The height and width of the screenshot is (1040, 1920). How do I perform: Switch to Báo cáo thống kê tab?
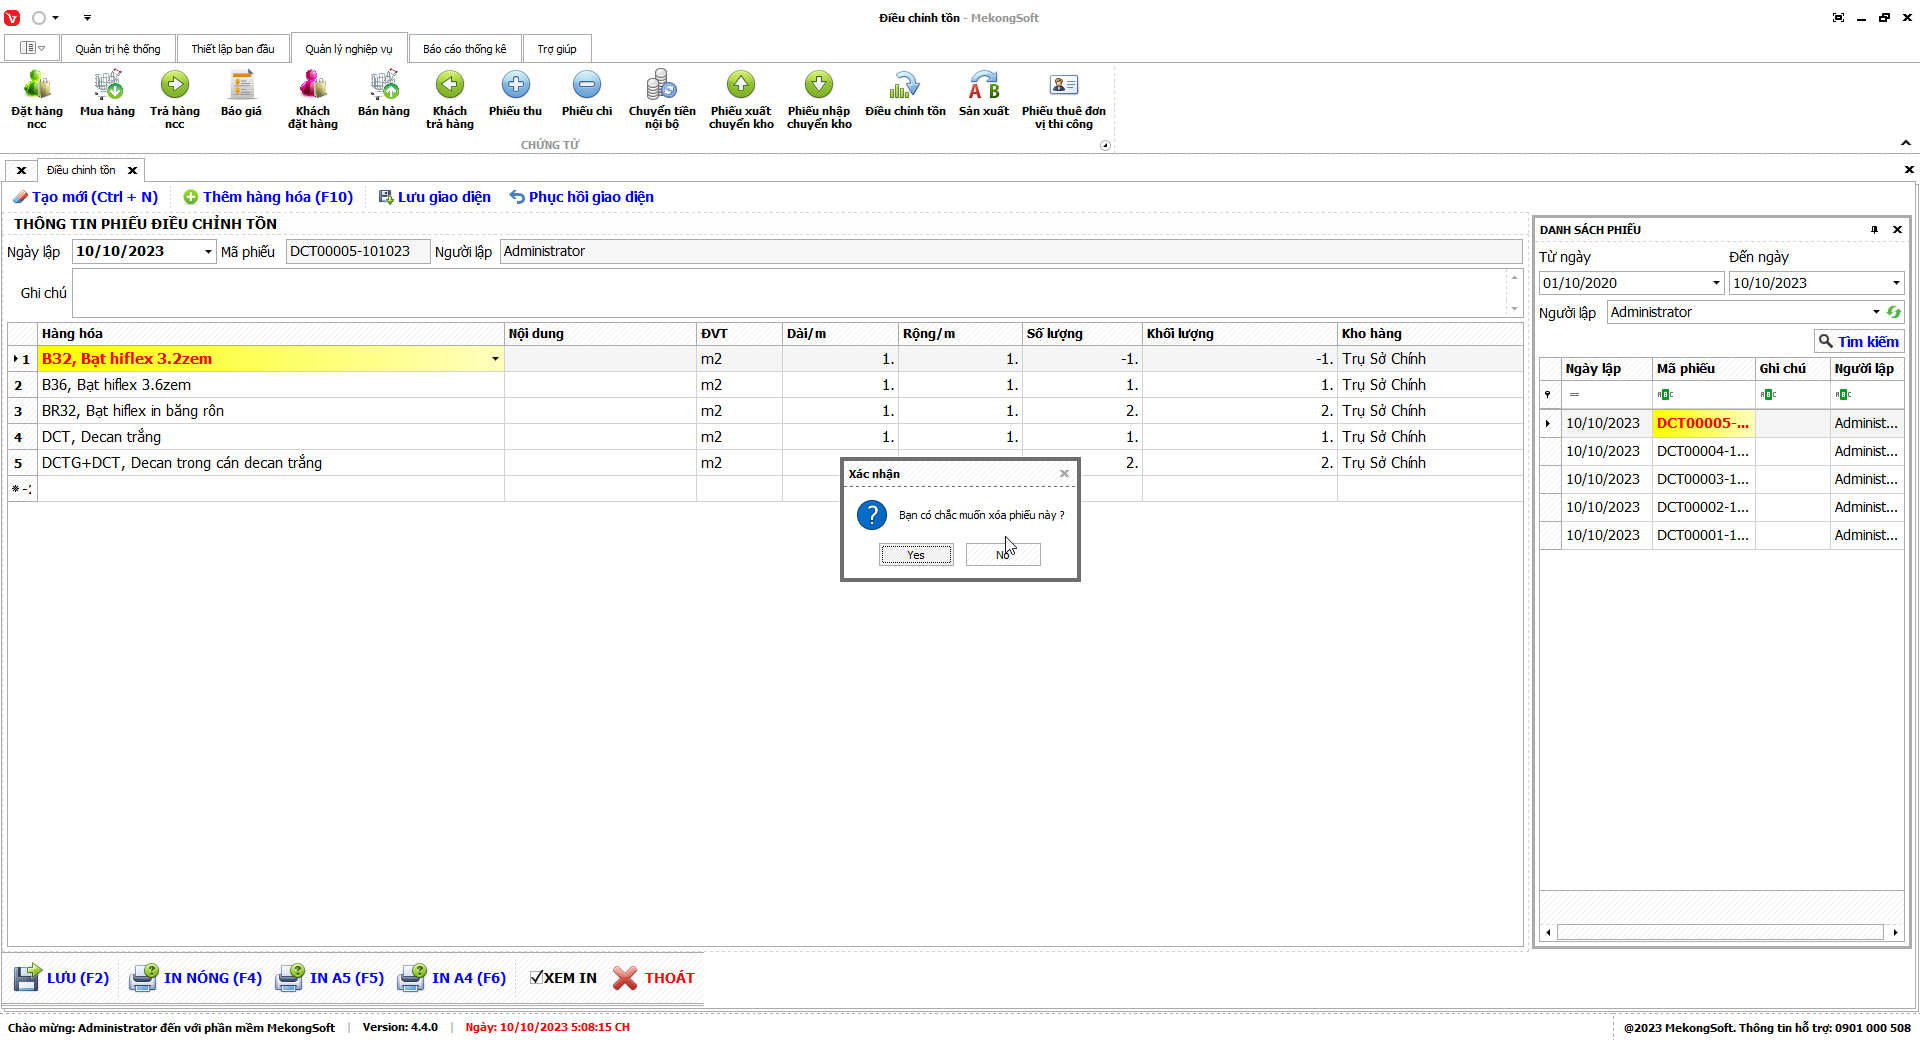(x=464, y=49)
